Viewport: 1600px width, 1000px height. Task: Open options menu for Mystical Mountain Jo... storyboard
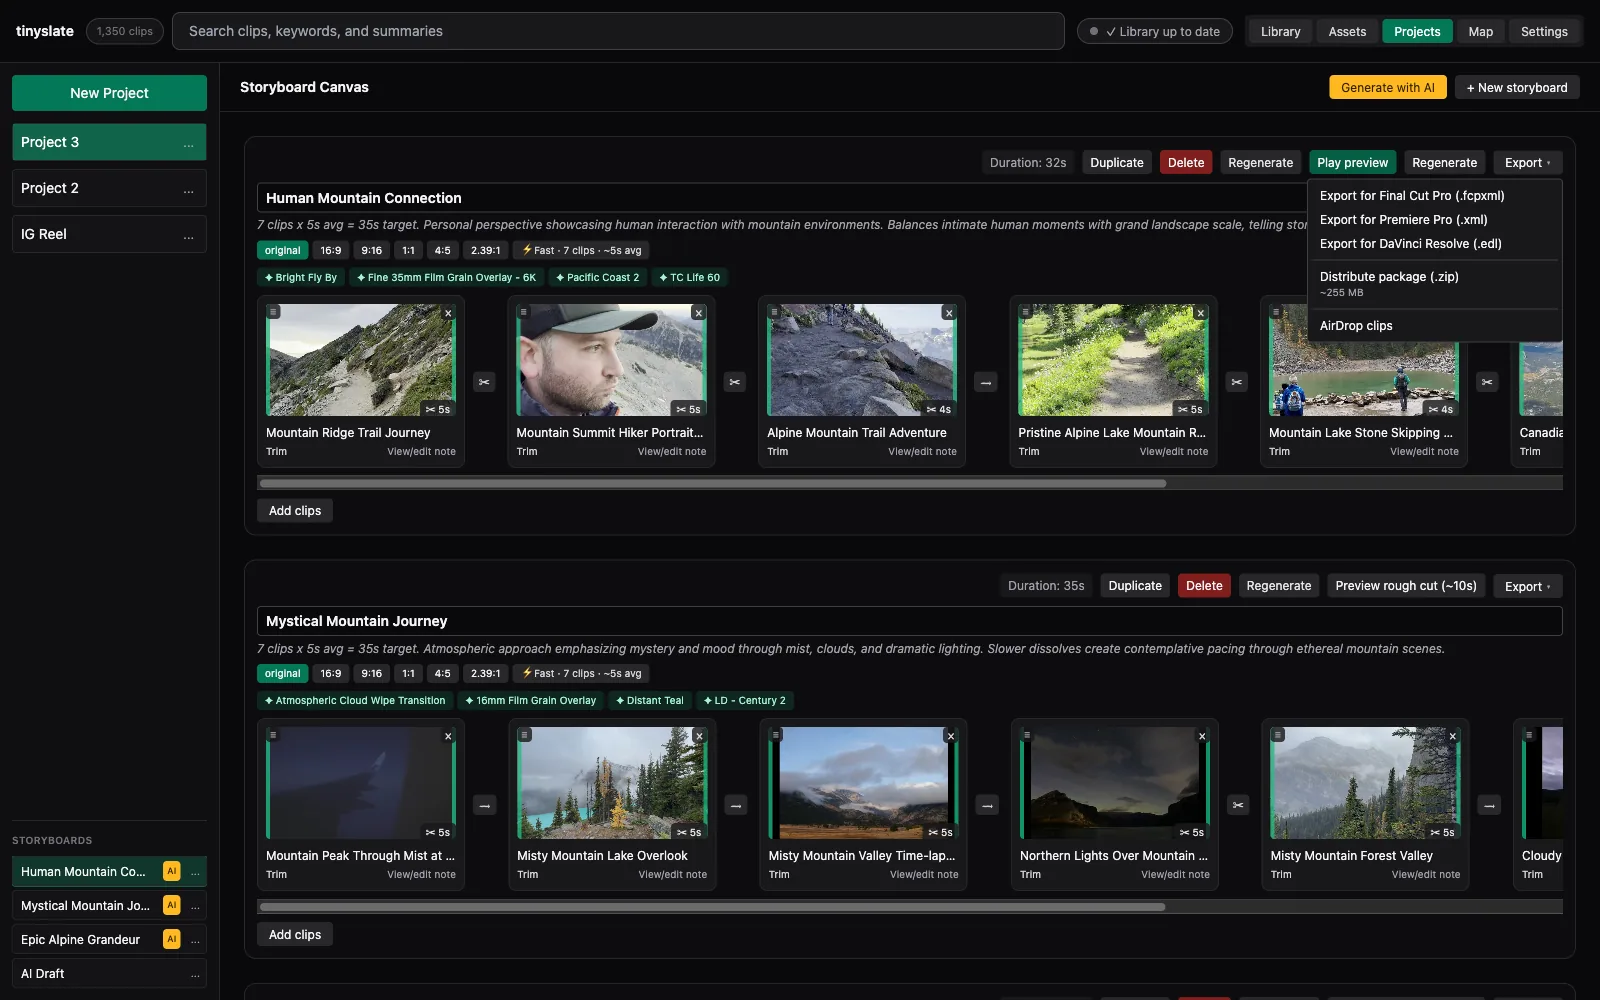tap(195, 906)
